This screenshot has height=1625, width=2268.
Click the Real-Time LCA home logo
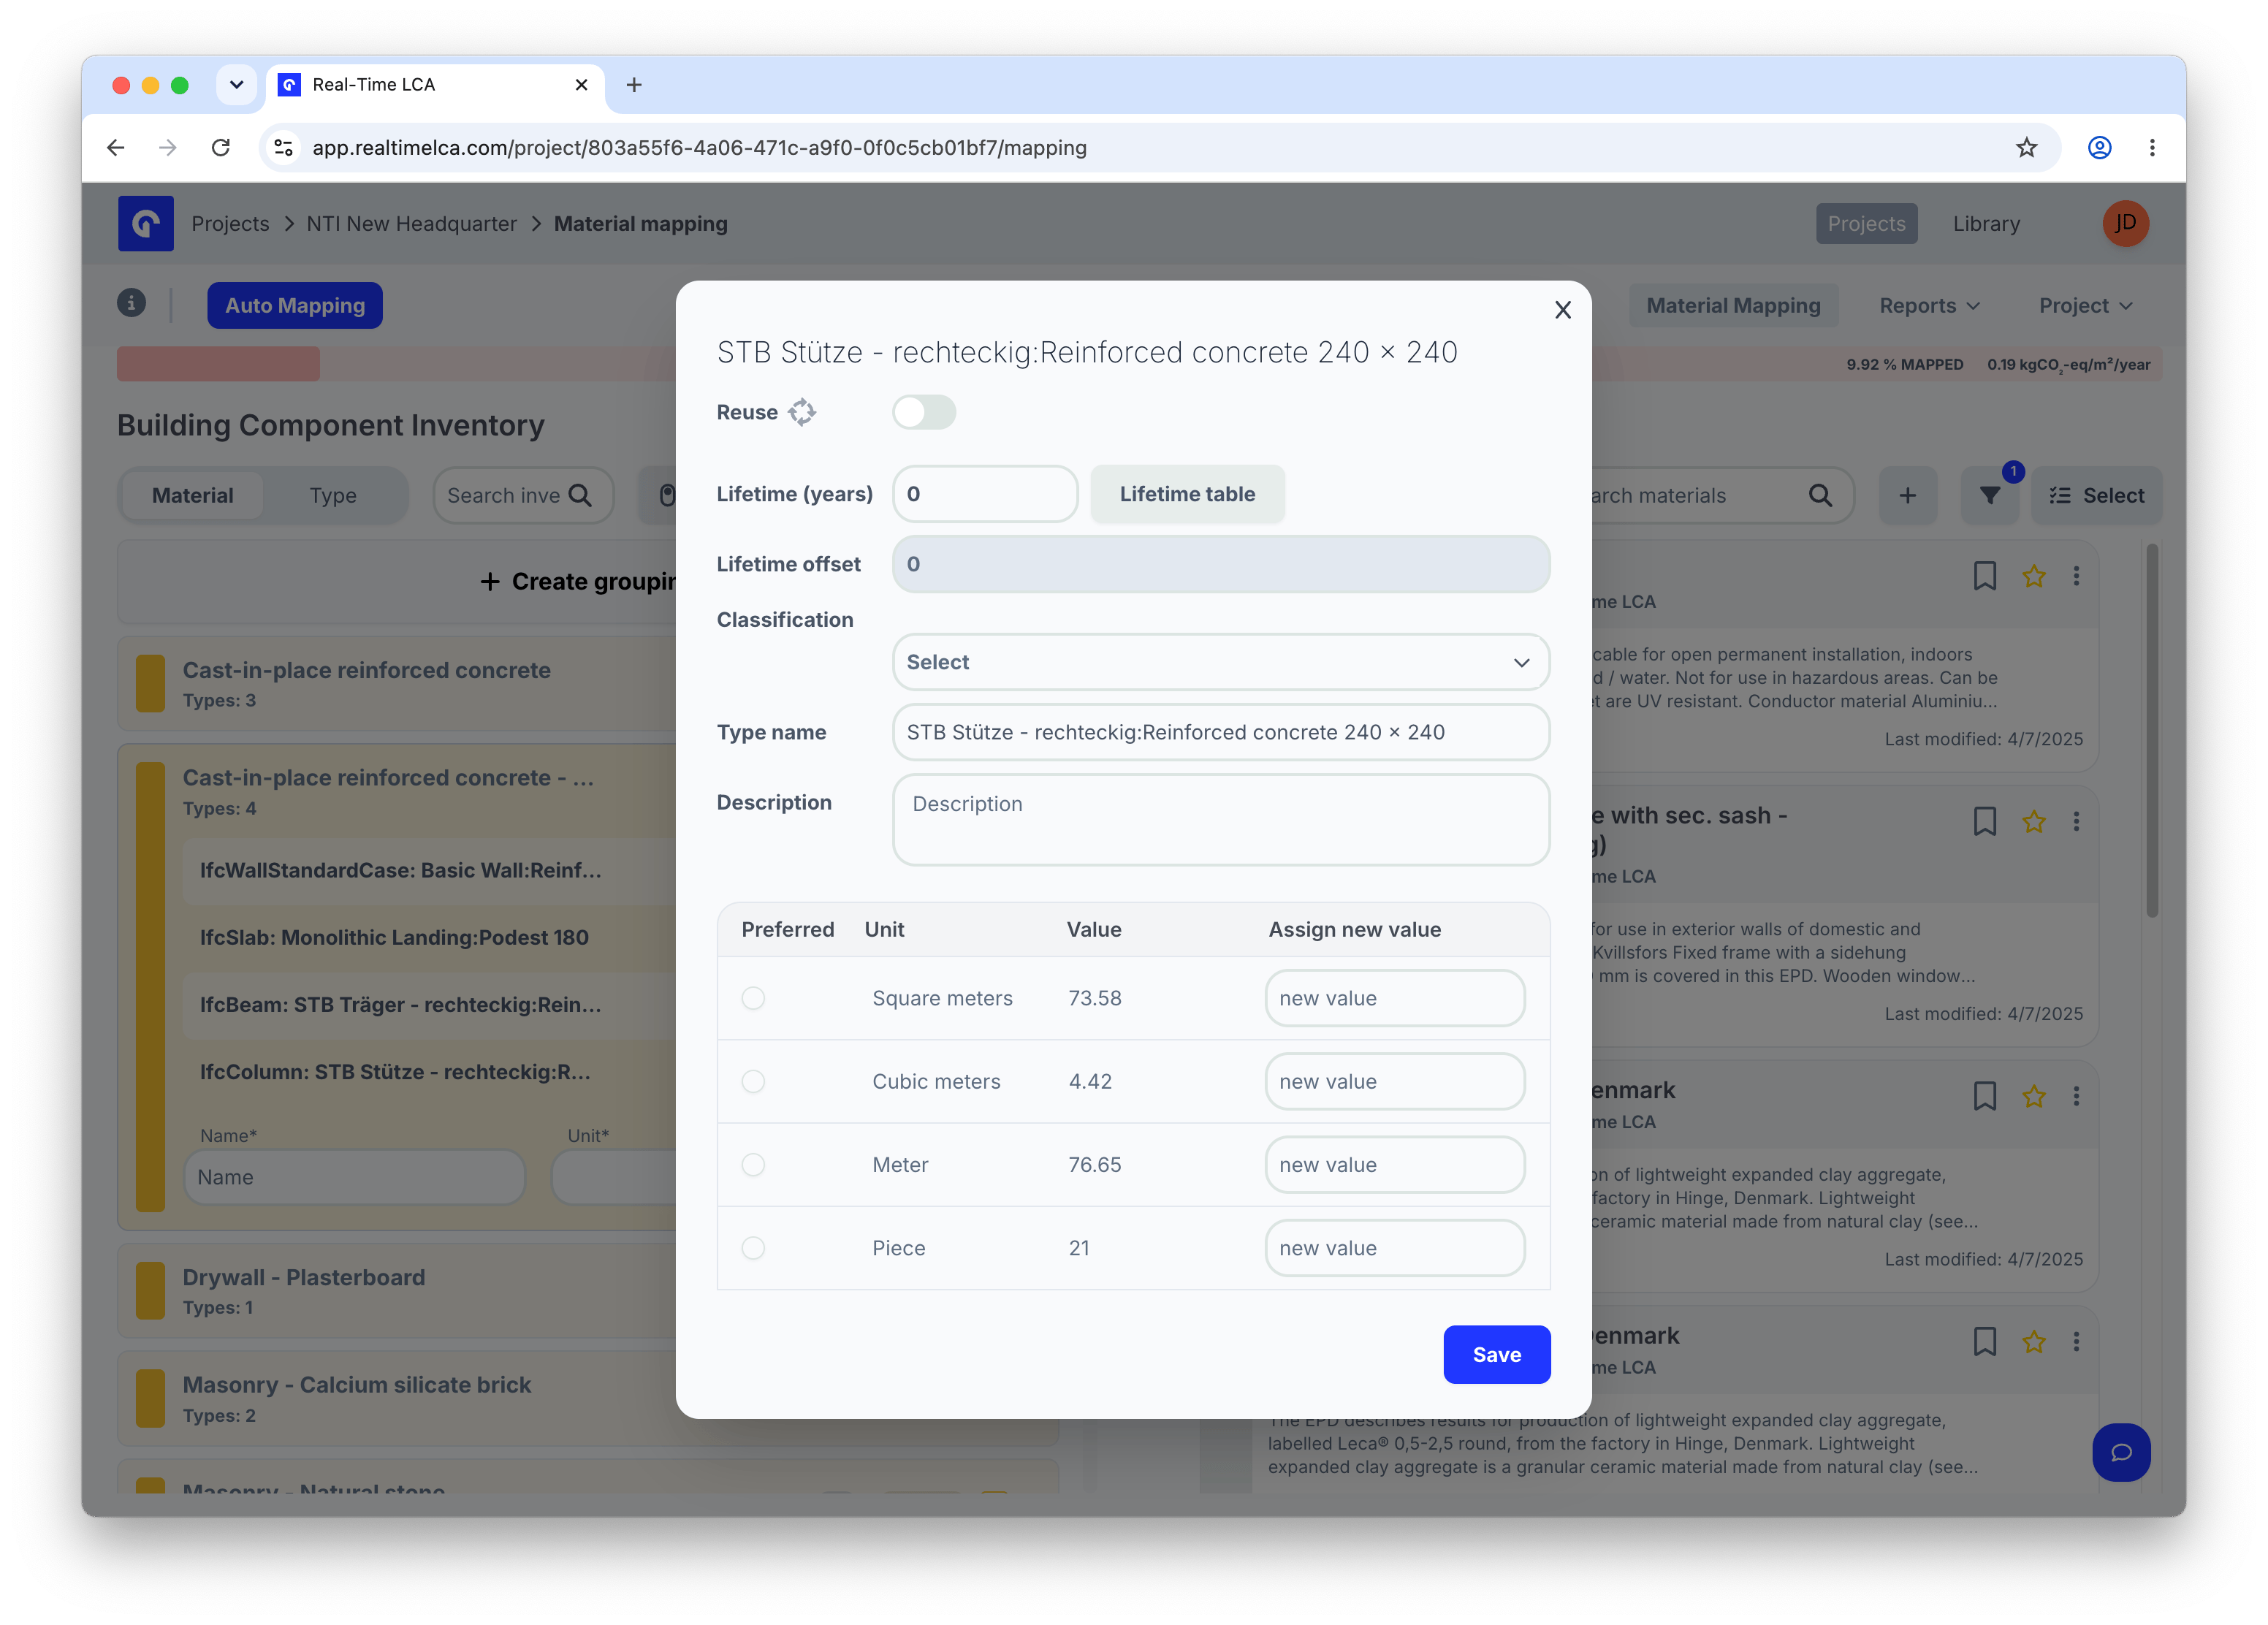(x=146, y=223)
